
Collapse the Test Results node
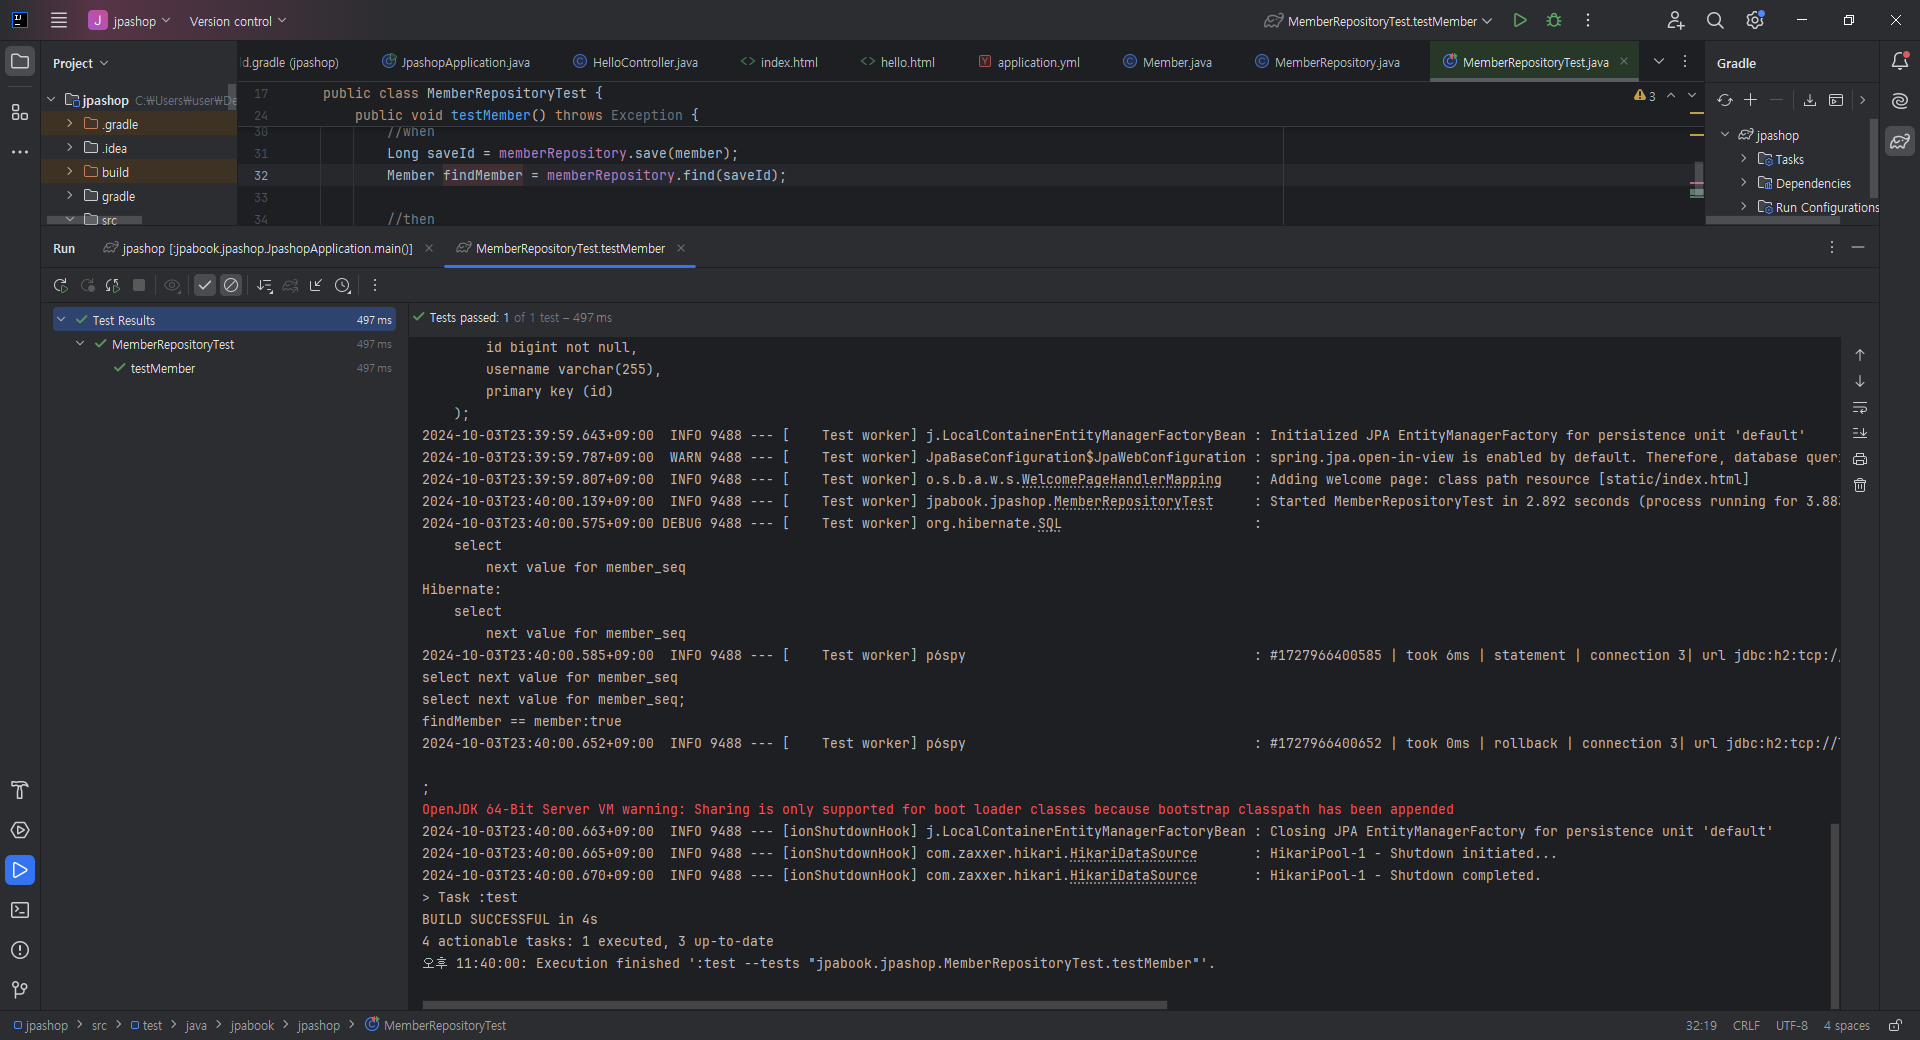coord(61,320)
